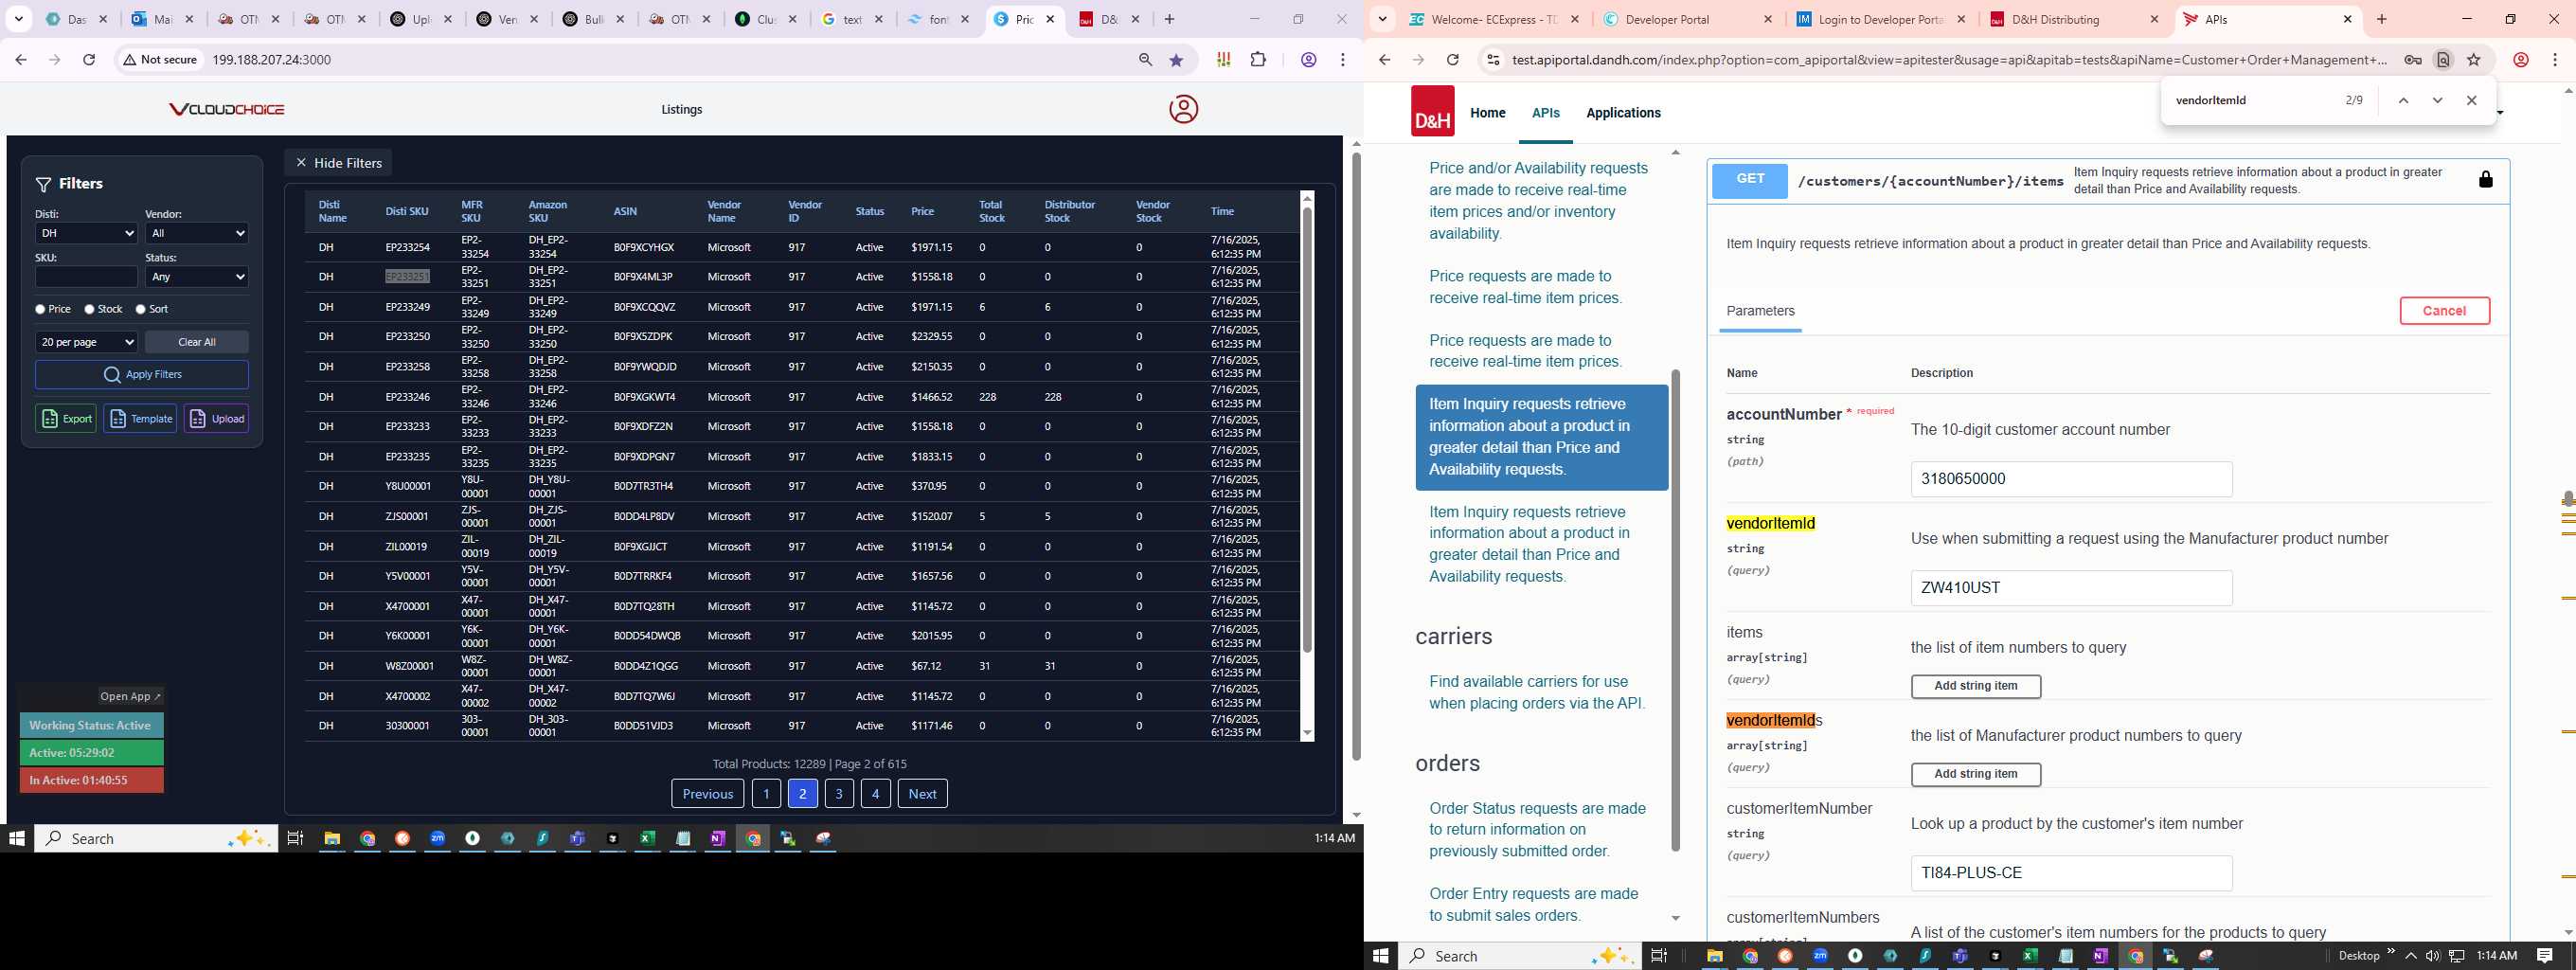Close the vendorItemId find bar
Image resolution: width=2576 pixels, height=970 pixels.
pyautogui.click(x=2471, y=101)
